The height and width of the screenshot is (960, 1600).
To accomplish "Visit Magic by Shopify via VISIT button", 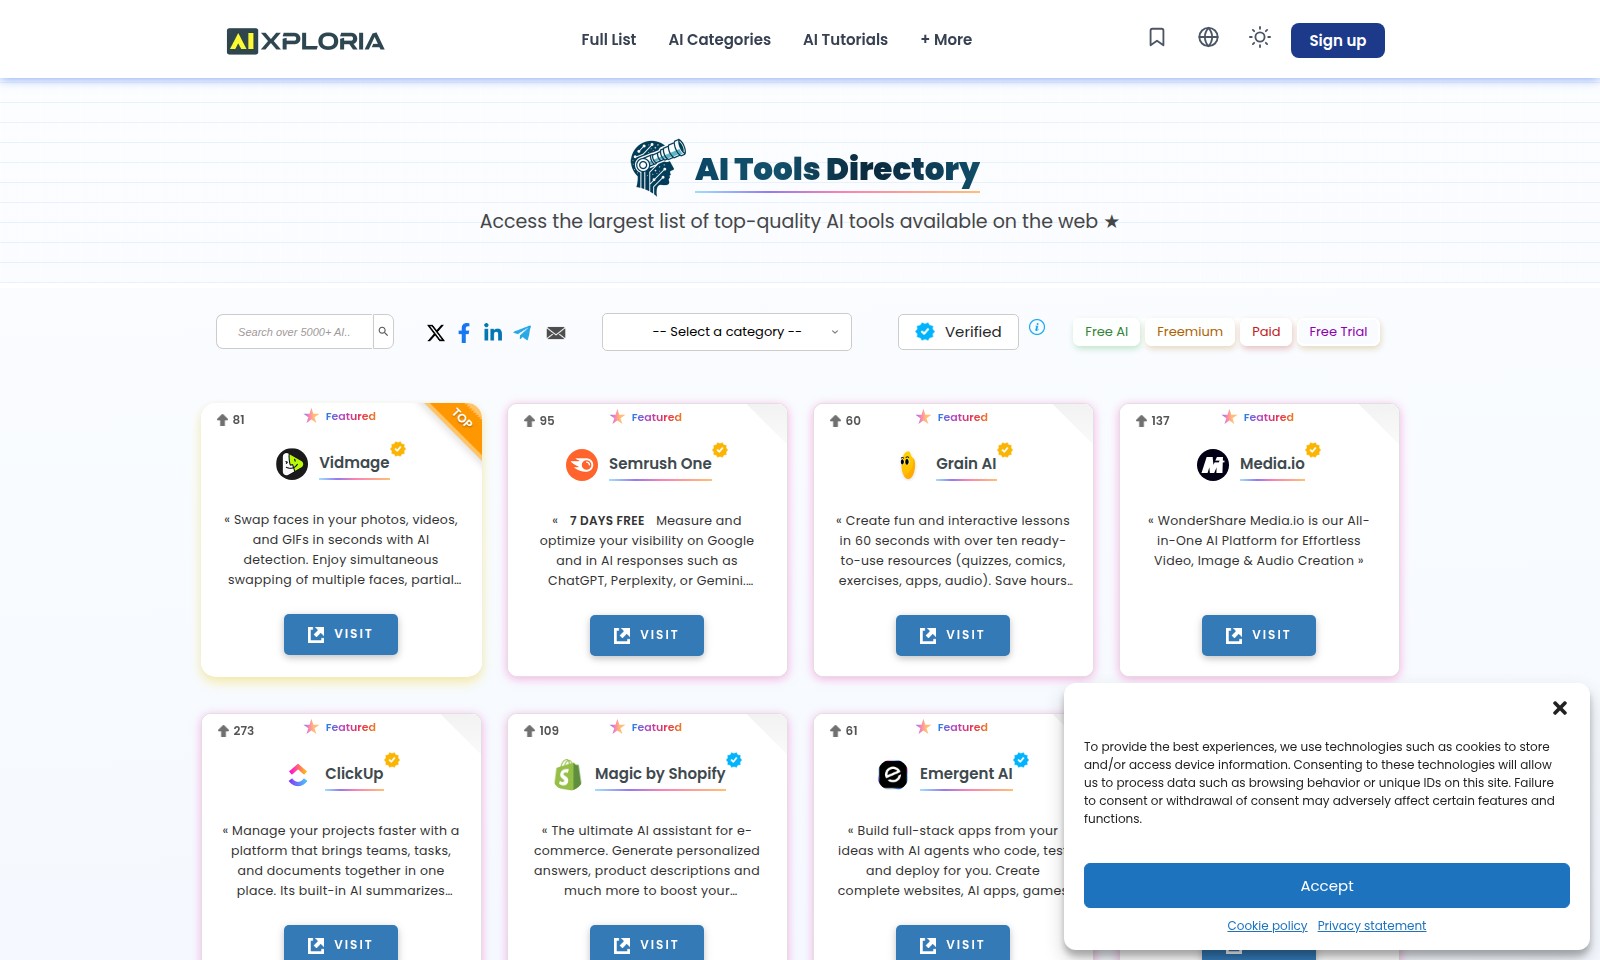I will point(647,943).
